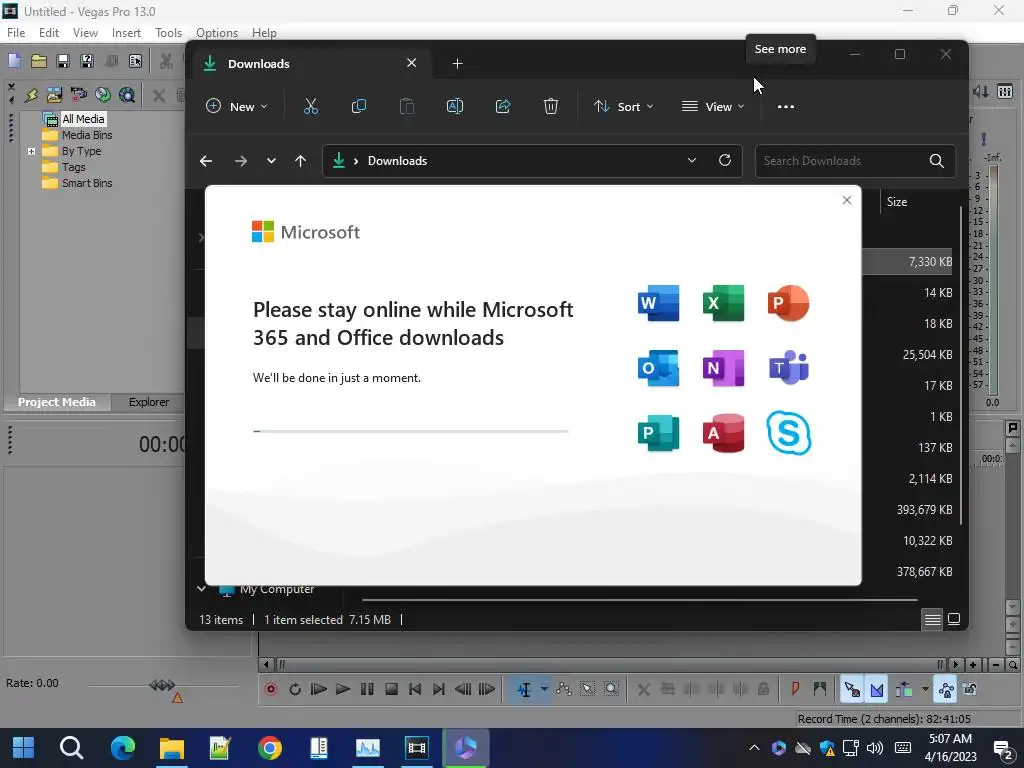Expand the address bar history dropdown
The width and height of the screenshot is (1024, 768).
click(x=692, y=161)
